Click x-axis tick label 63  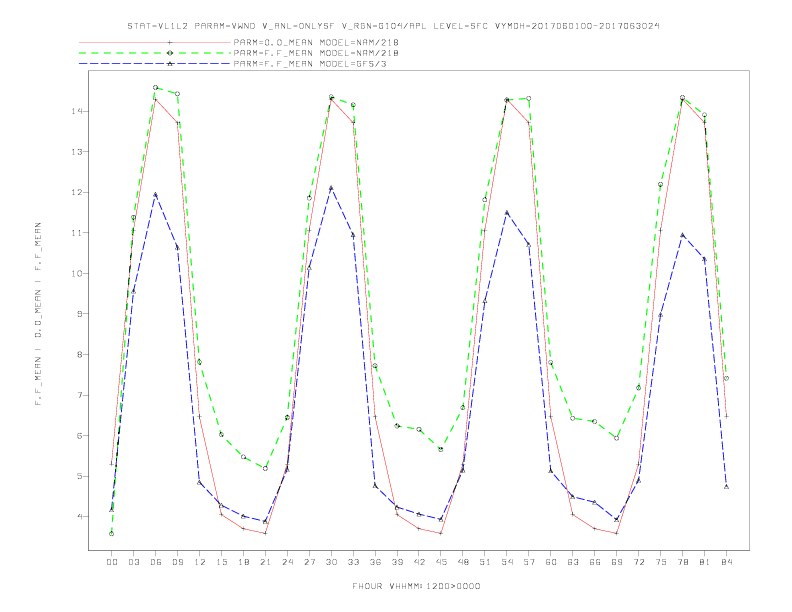pos(573,562)
